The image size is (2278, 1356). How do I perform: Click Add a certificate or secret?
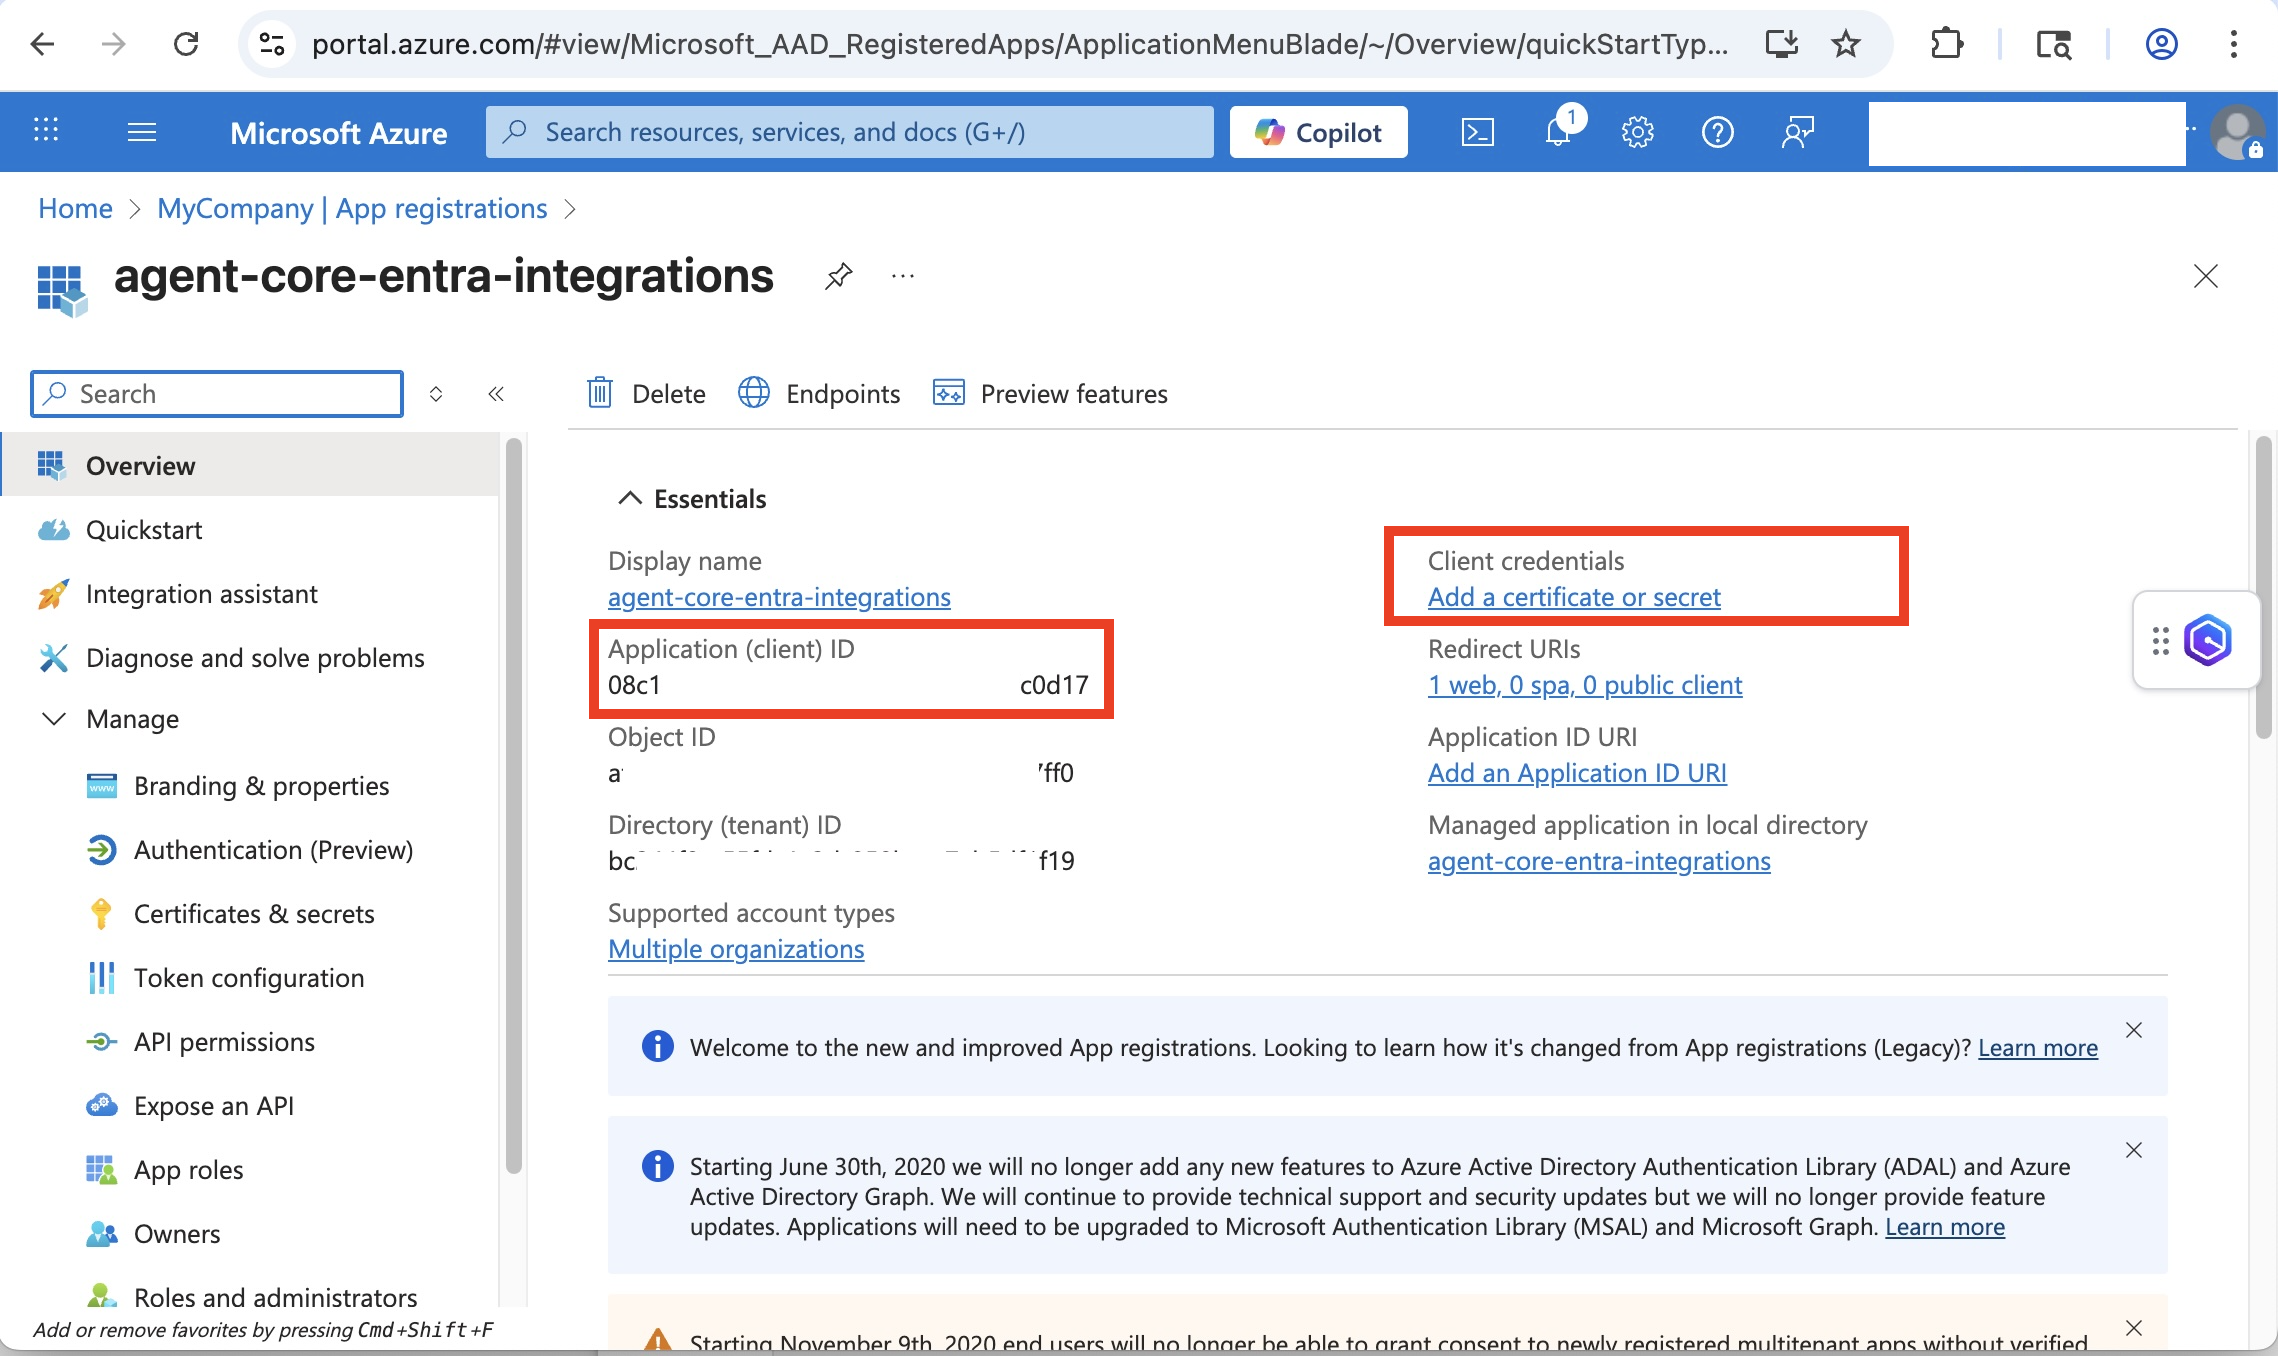click(x=1574, y=597)
